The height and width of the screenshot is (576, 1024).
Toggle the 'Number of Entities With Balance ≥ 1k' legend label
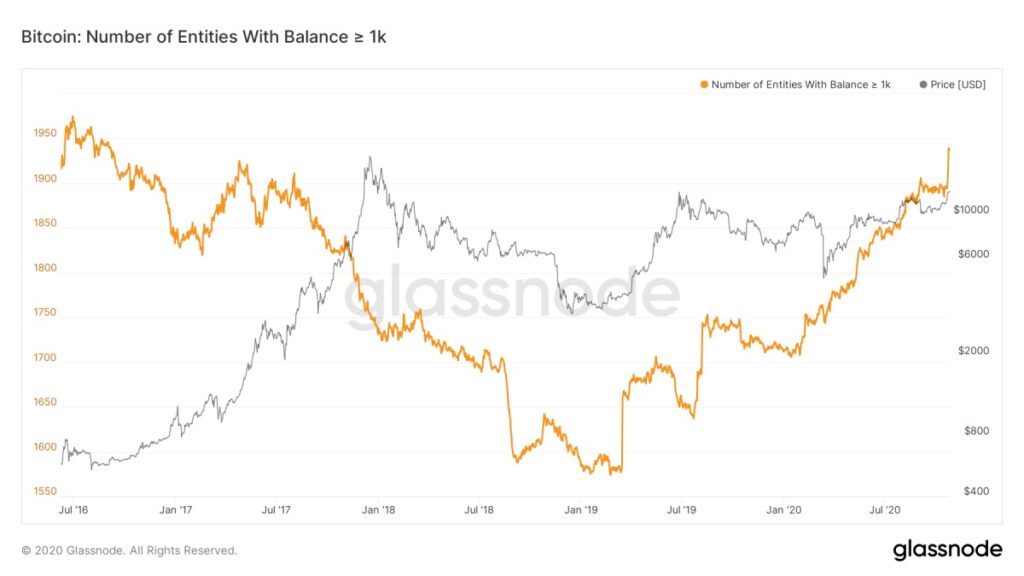click(x=800, y=85)
